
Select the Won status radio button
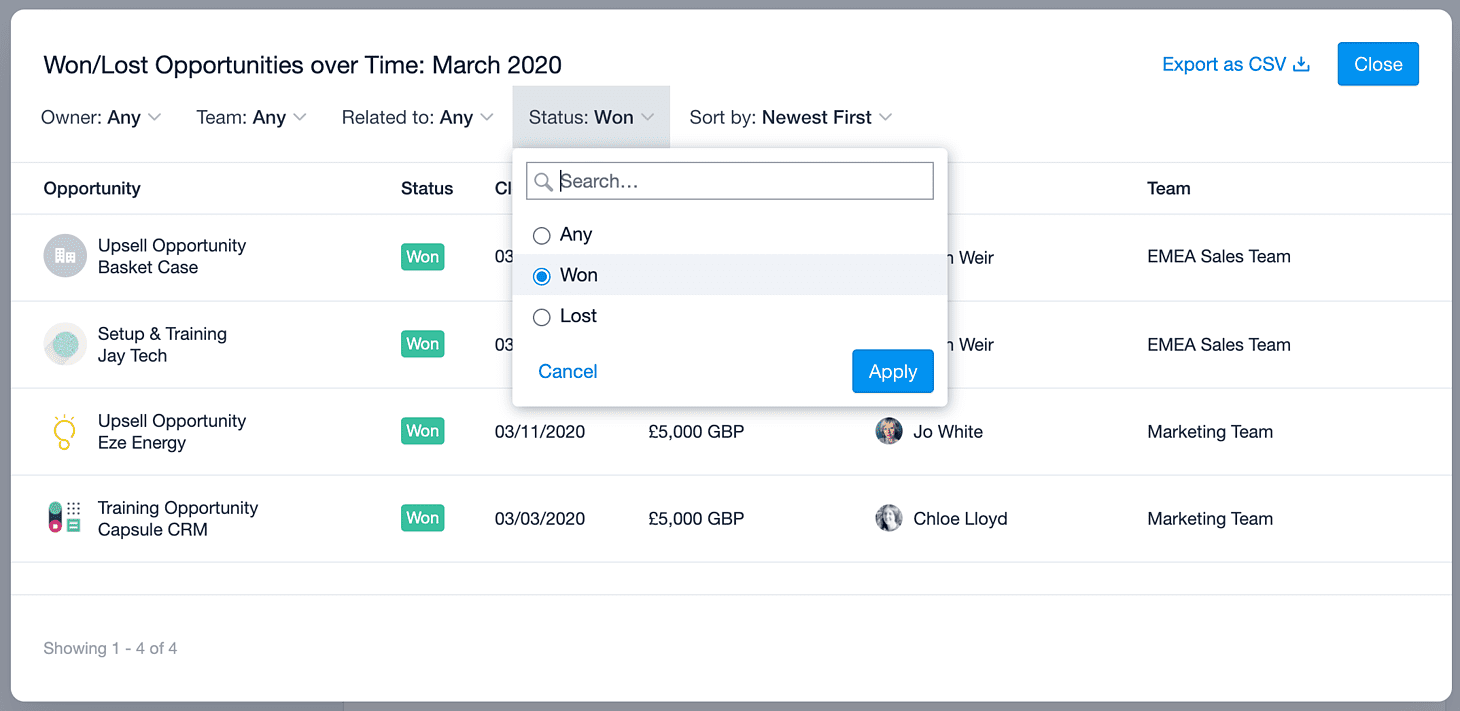click(542, 276)
